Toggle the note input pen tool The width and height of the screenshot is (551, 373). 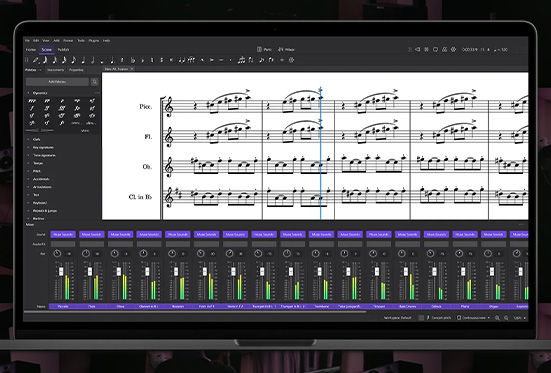[35, 60]
